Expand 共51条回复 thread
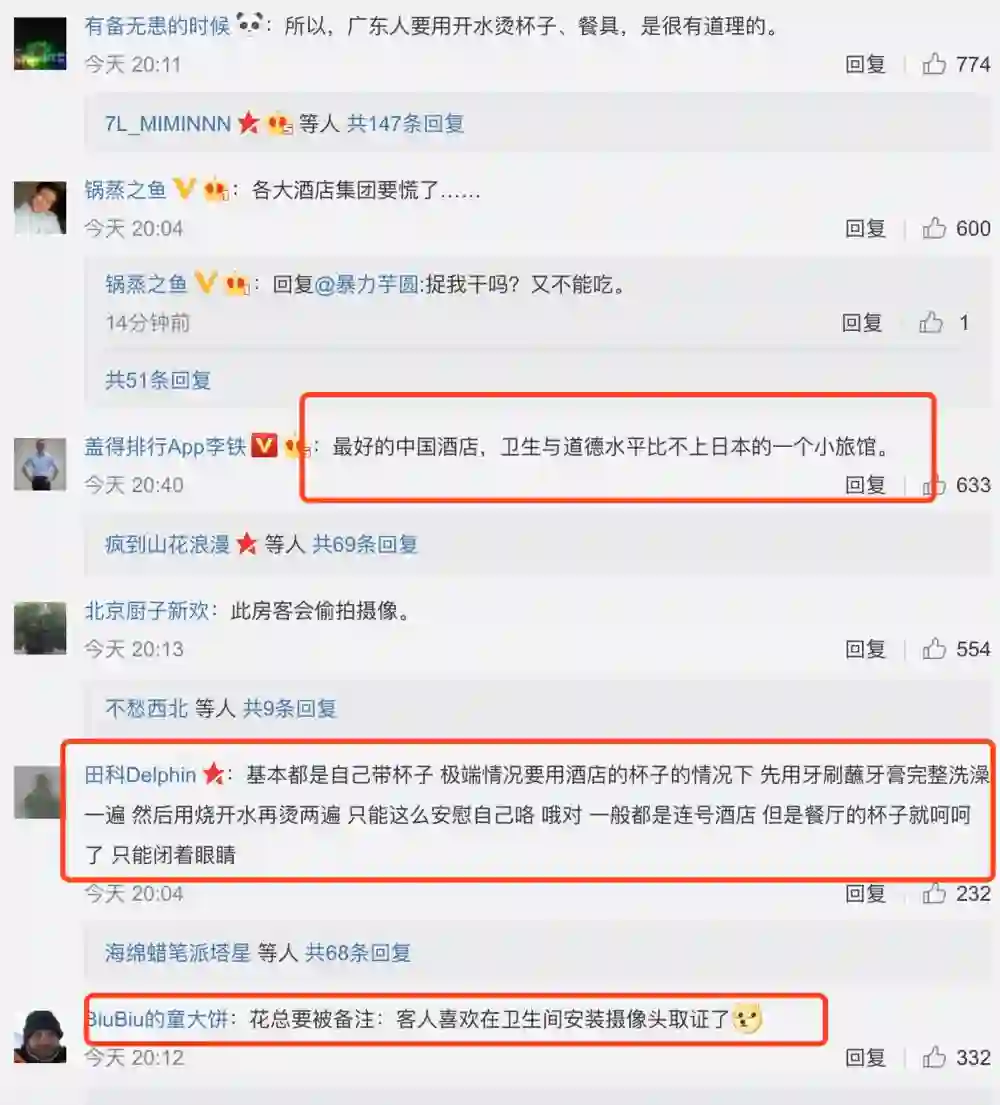The width and height of the screenshot is (1000, 1105). pyautogui.click(x=158, y=380)
